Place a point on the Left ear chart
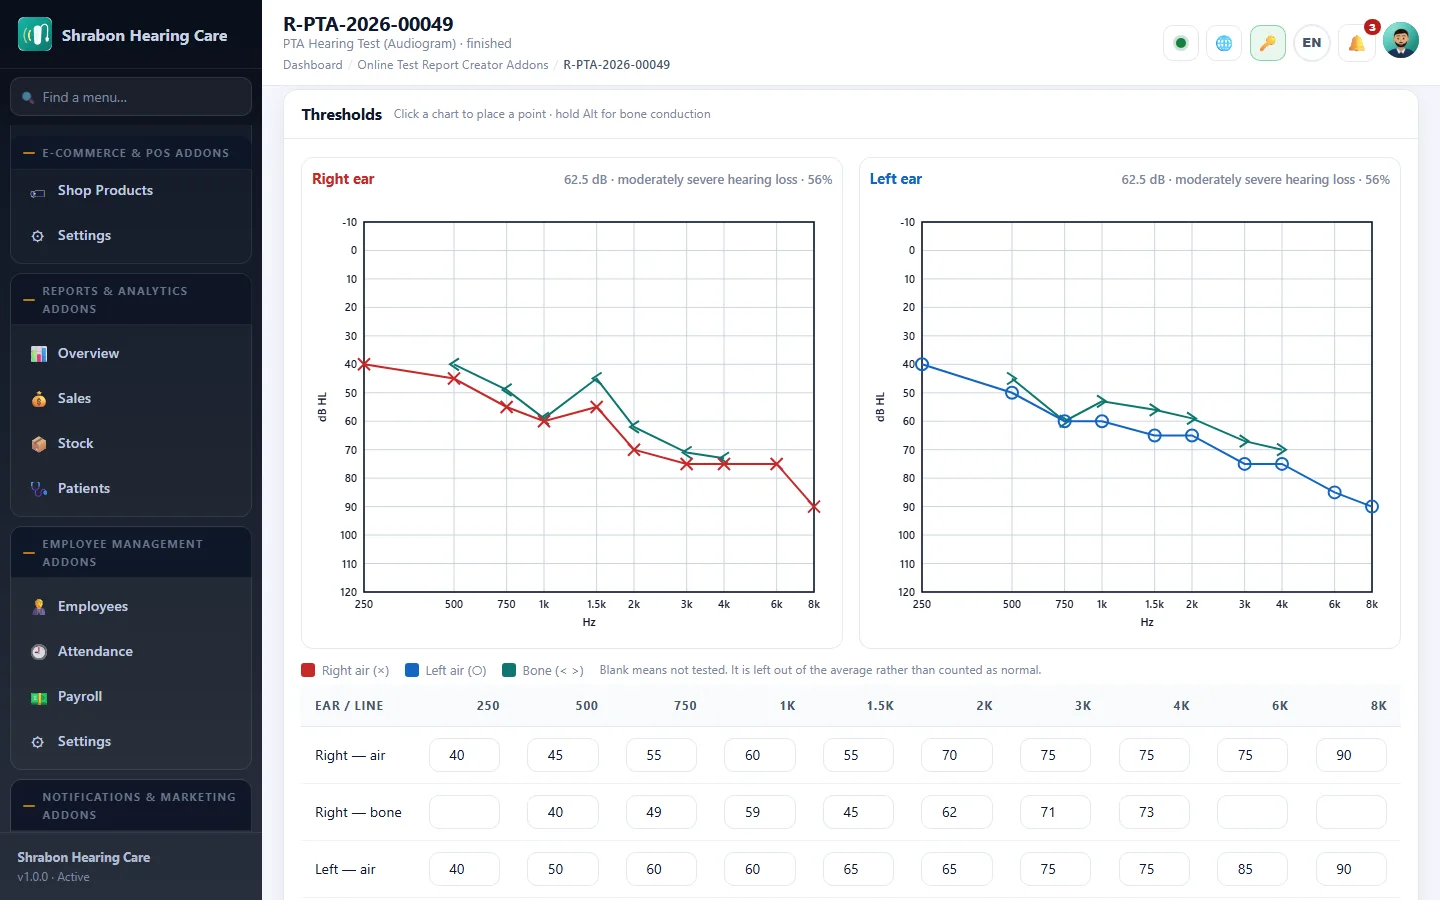Screen dimensions: 1440x900 (x=1147, y=407)
